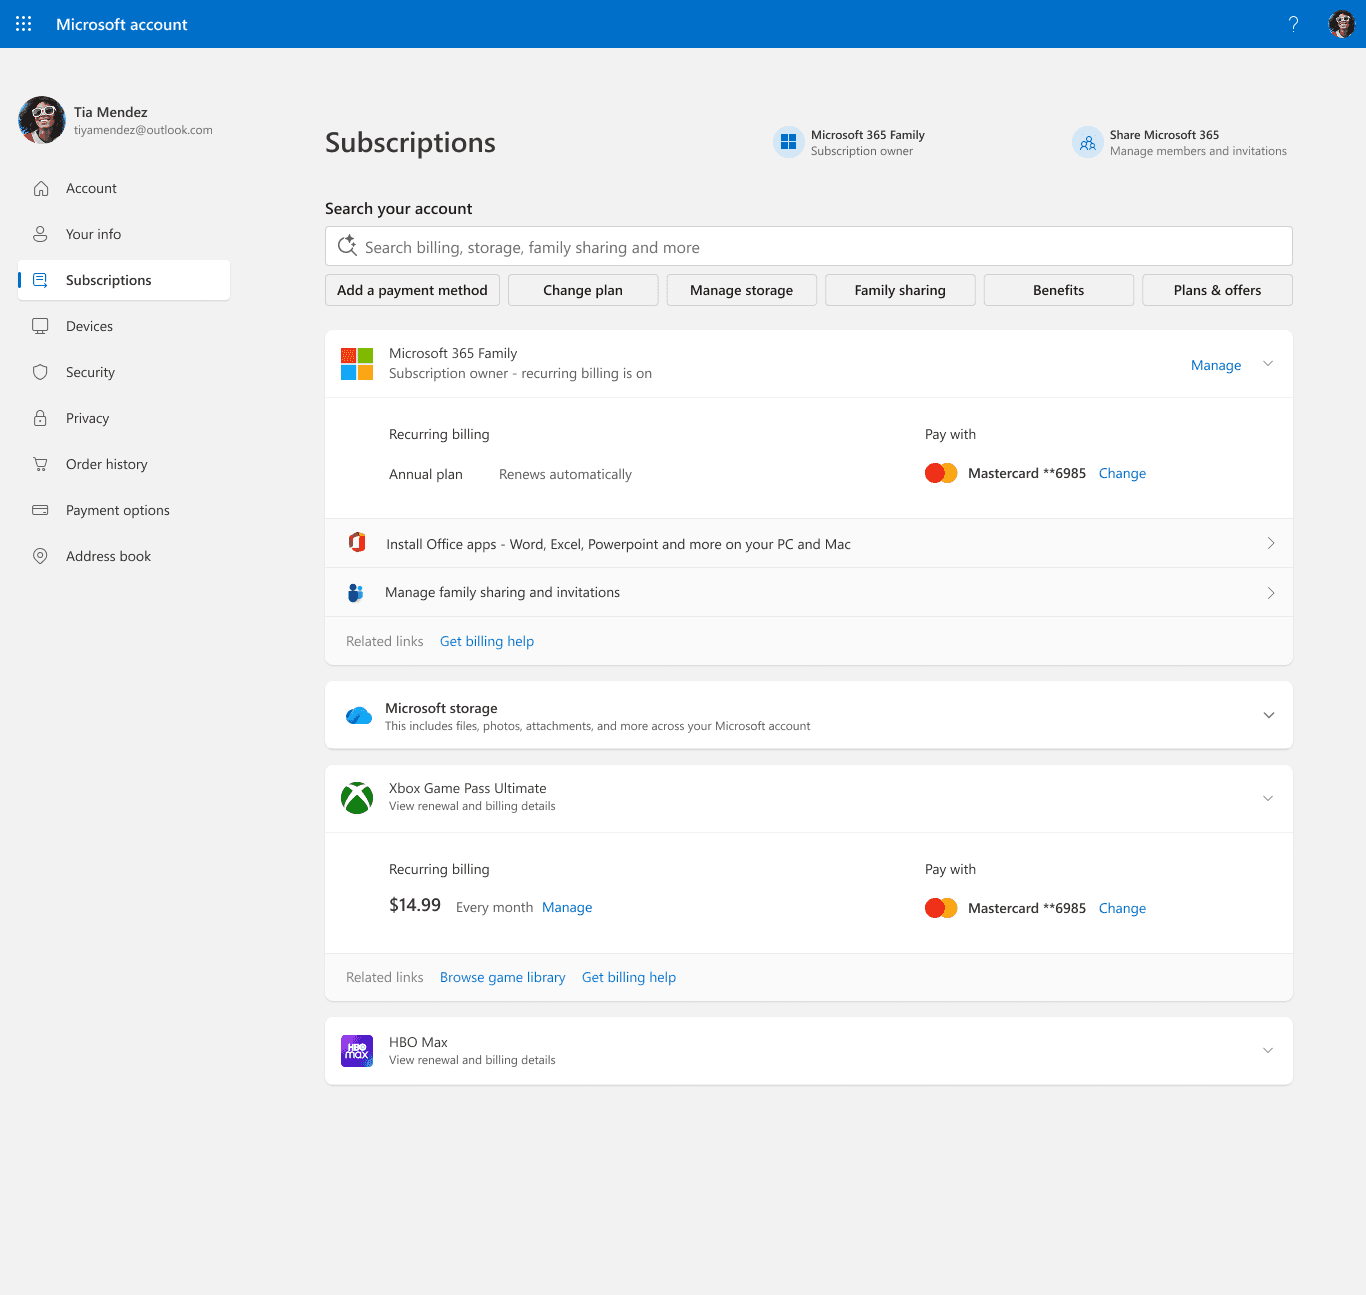Open the Benefits button
The image size is (1366, 1295).
(1059, 290)
